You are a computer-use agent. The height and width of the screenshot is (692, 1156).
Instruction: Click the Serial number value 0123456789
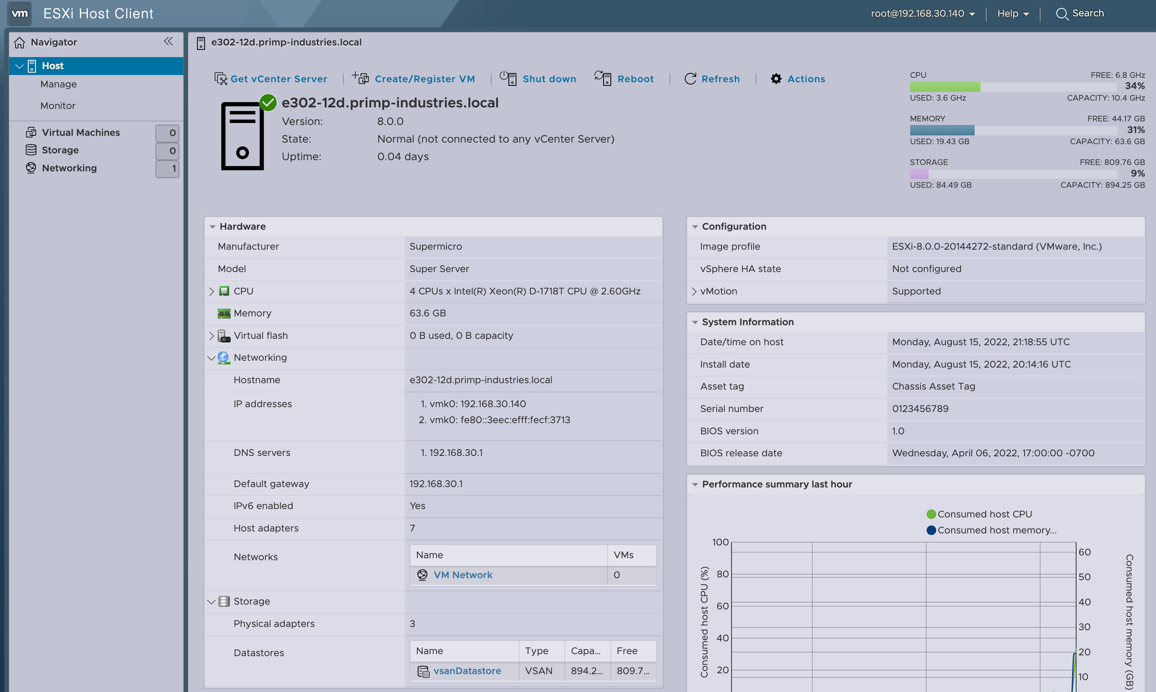pyautogui.click(x=920, y=408)
